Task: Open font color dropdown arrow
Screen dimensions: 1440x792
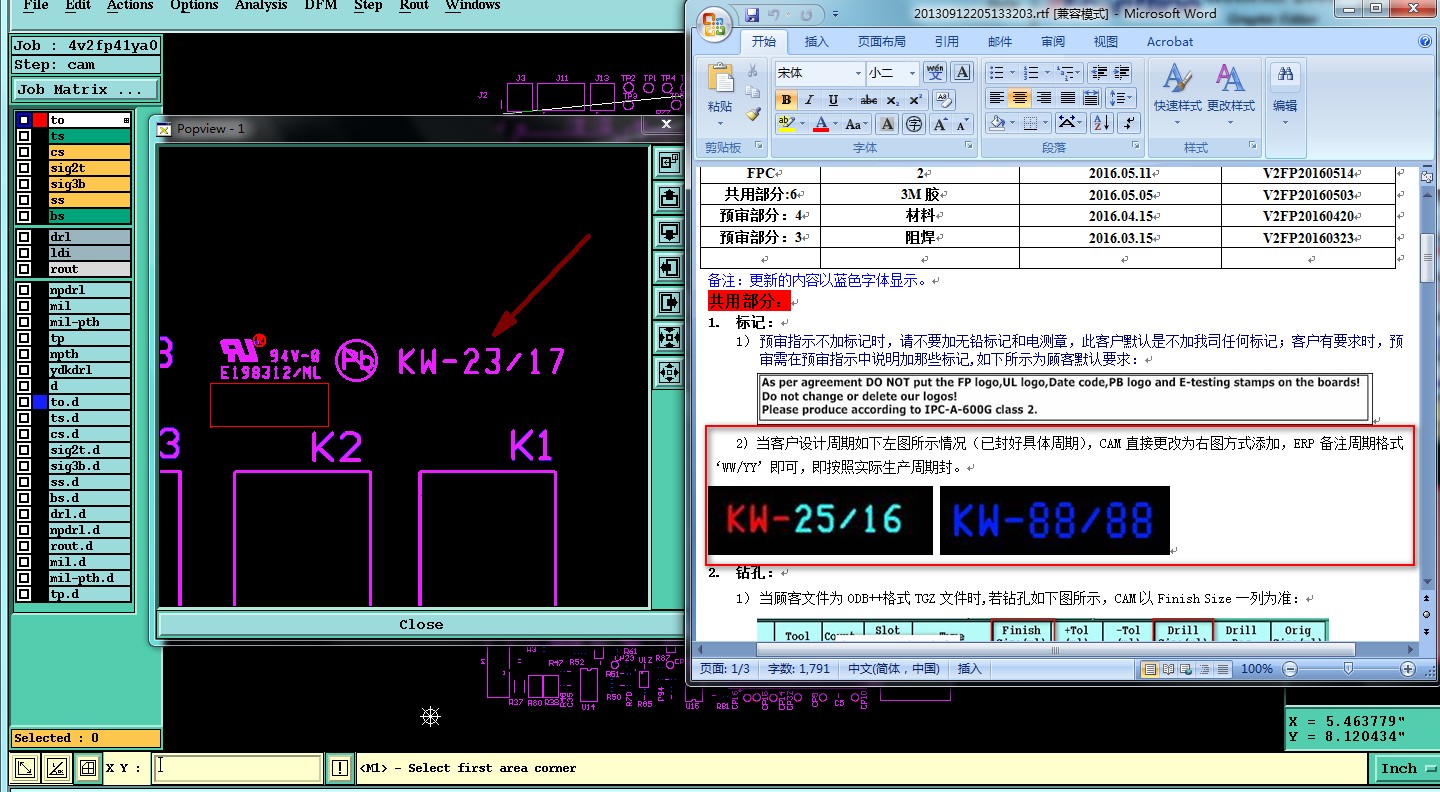Action: coord(836,124)
